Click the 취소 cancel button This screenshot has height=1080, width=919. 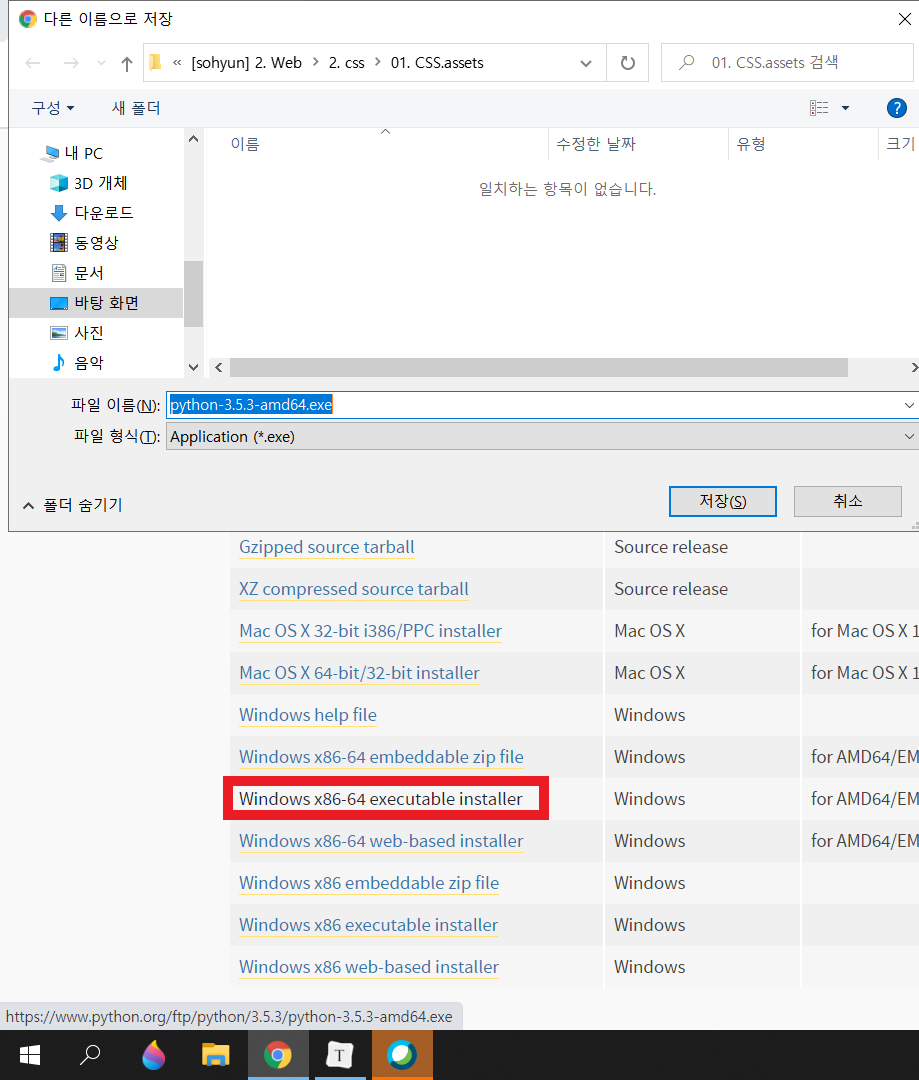pos(847,501)
